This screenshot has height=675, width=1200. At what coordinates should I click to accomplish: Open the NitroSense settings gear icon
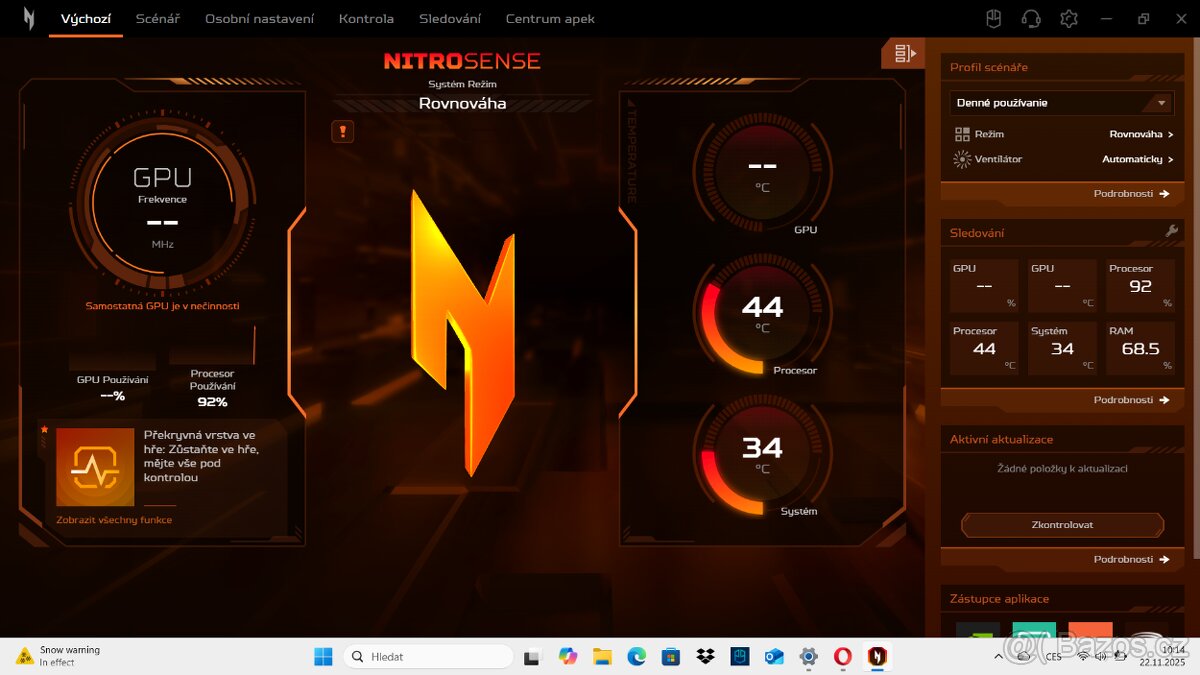coord(1068,18)
